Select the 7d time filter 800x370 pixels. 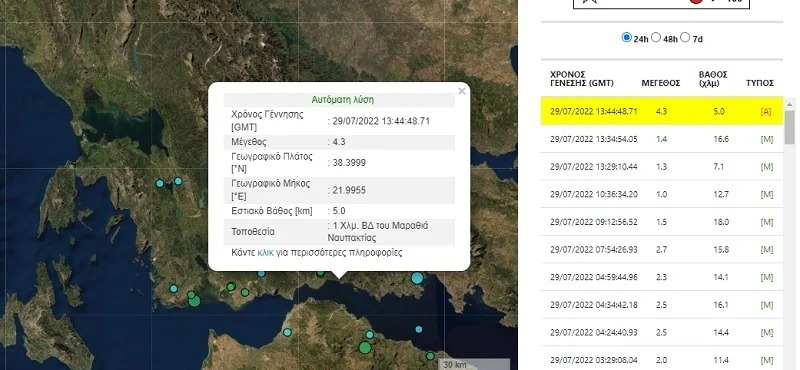click(x=685, y=37)
